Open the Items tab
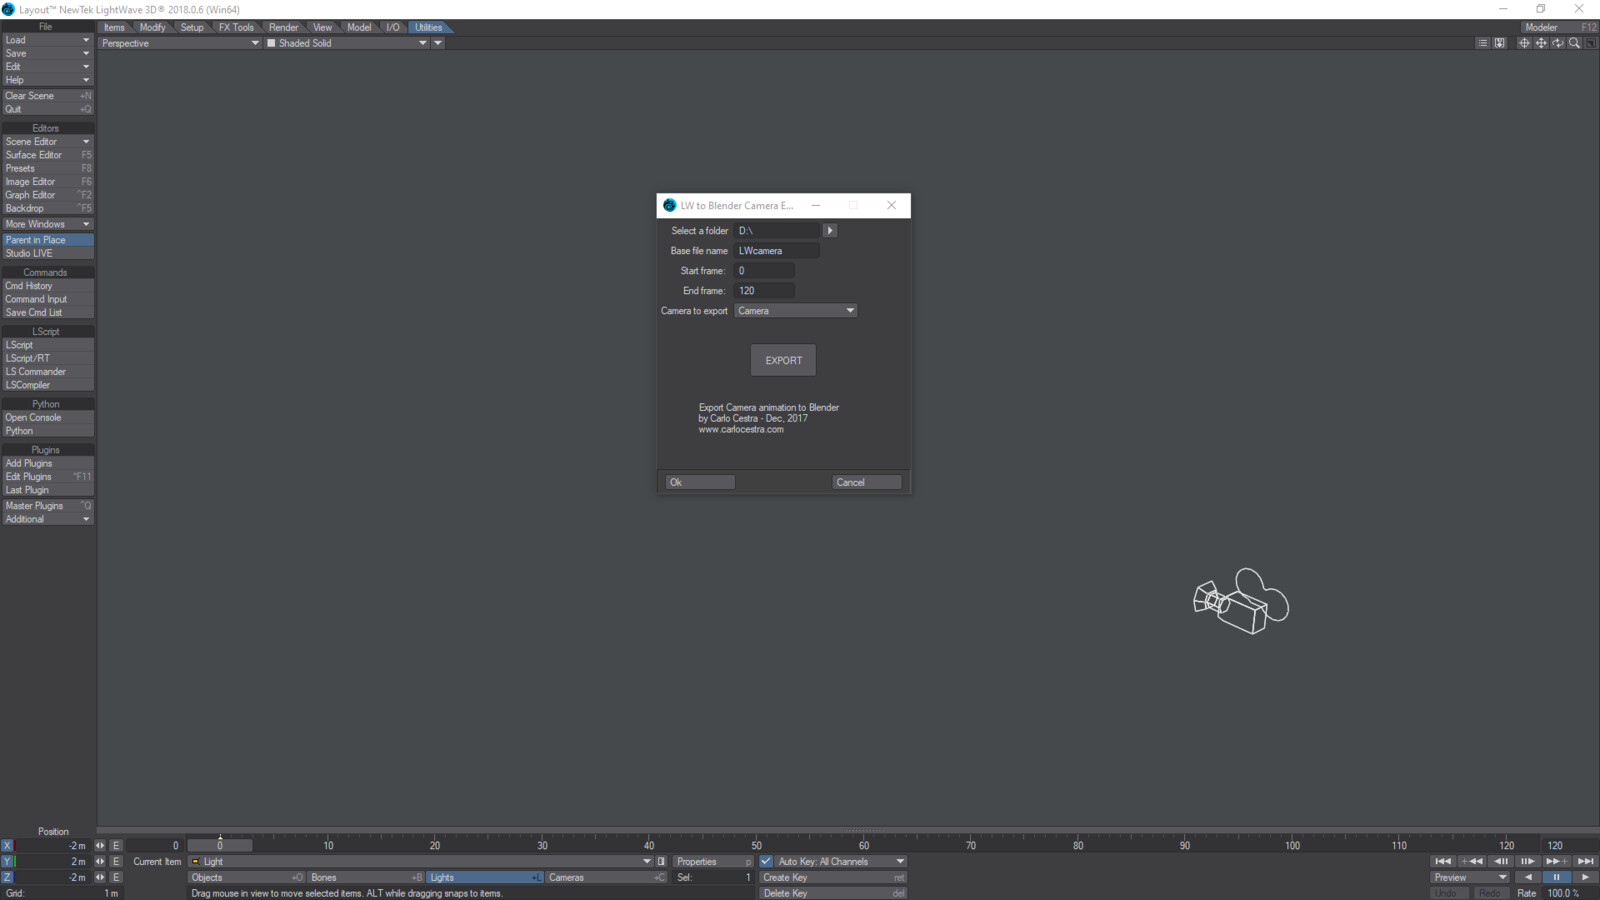This screenshot has width=1600, height=900. coord(114,27)
